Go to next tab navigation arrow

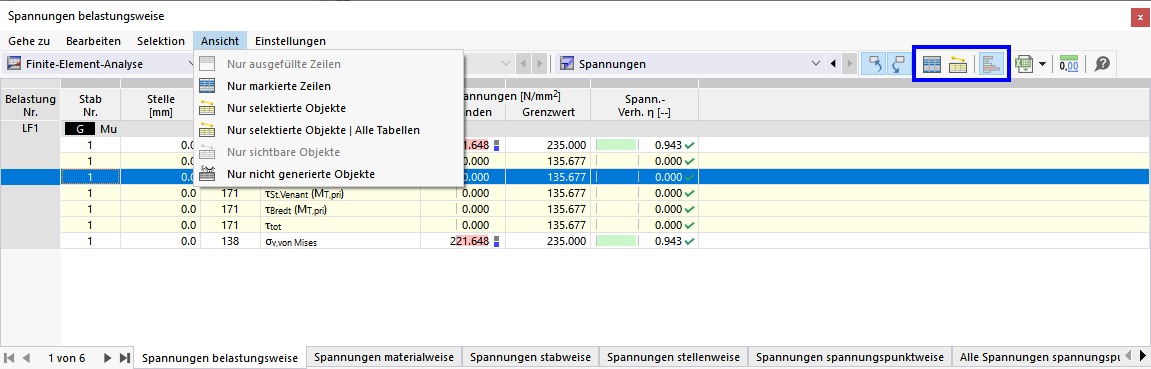coord(107,358)
